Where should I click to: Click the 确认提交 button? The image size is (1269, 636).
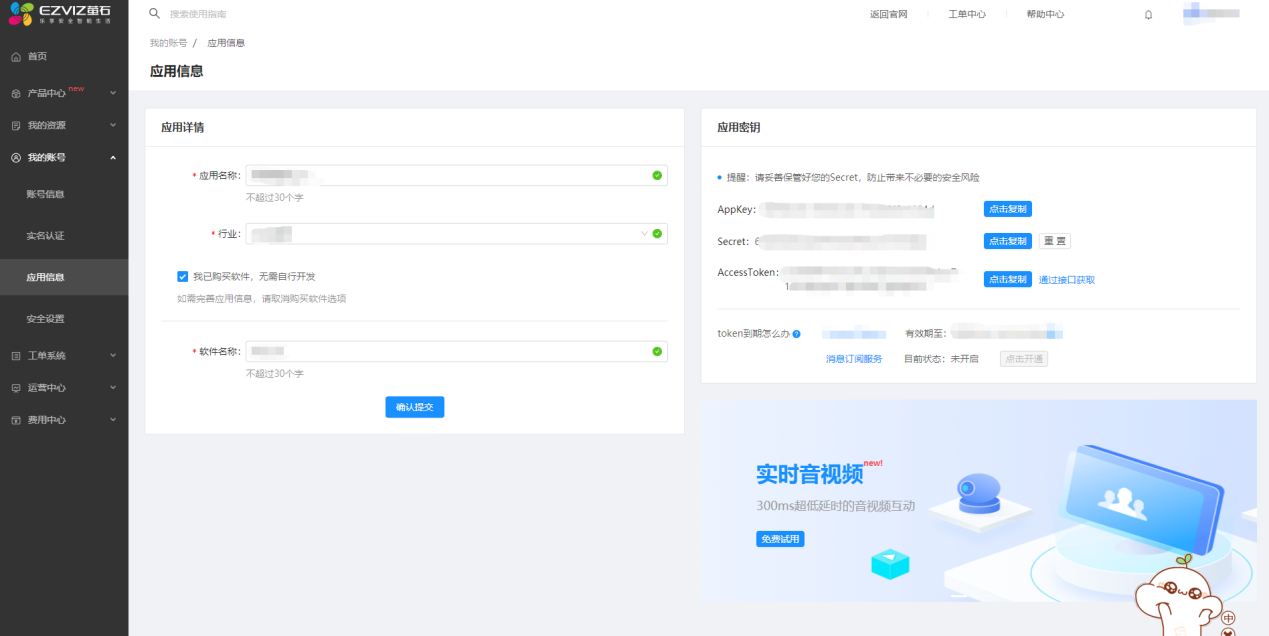414,407
